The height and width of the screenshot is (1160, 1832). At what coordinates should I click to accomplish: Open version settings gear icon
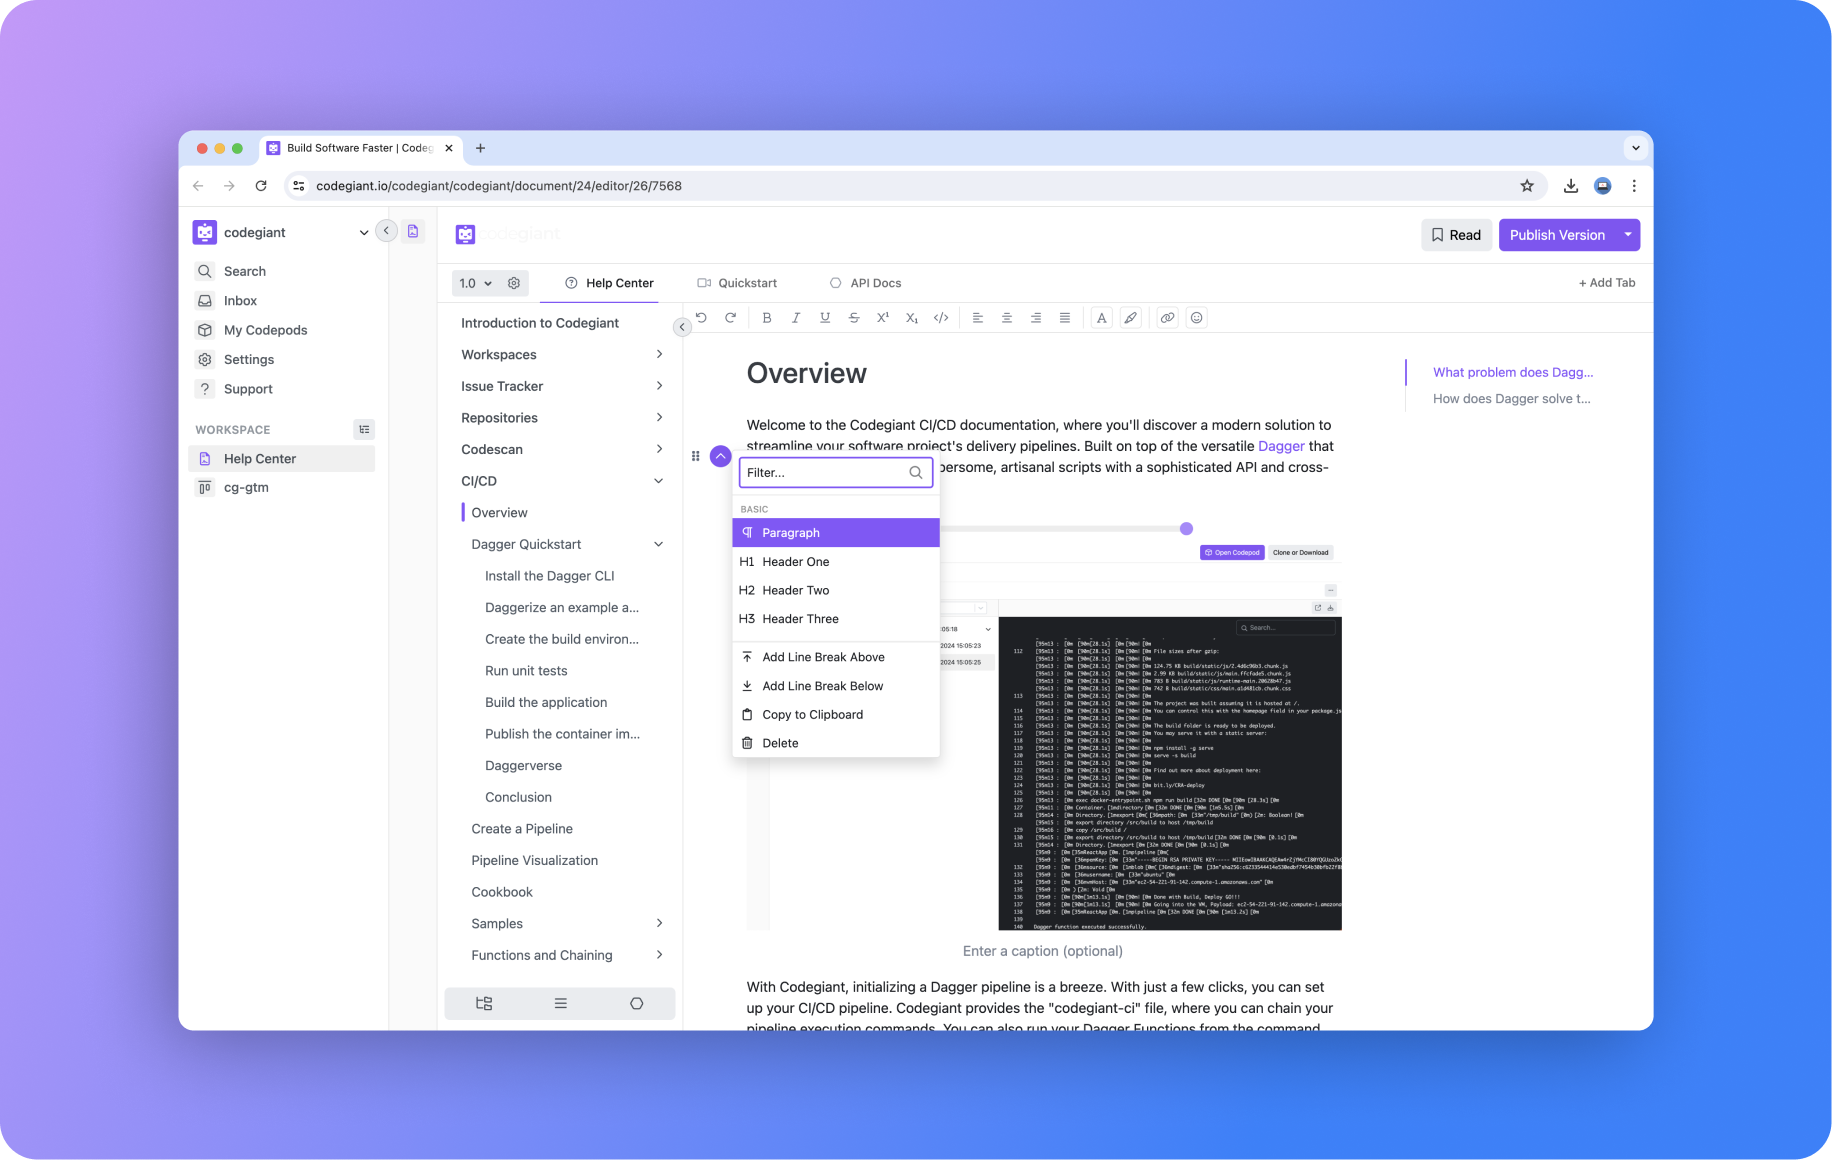click(x=514, y=283)
